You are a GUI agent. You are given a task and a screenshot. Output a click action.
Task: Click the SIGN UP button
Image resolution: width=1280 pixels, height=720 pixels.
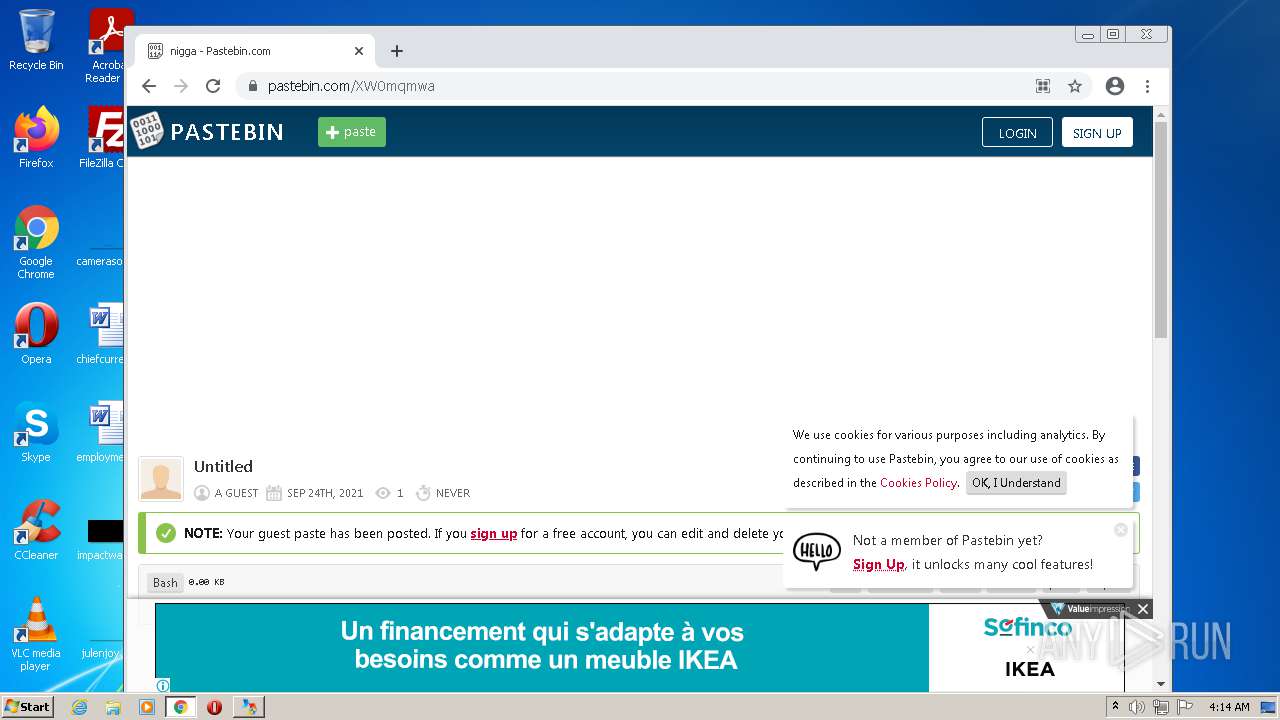(x=1097, y=133)
